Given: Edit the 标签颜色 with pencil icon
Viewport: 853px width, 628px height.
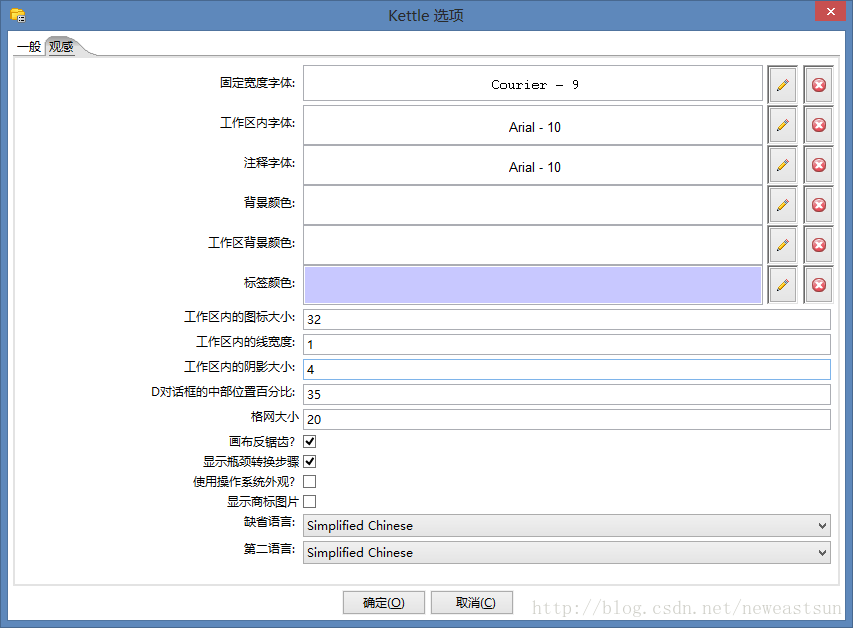Looking at the screenshot, I should 782,285.
